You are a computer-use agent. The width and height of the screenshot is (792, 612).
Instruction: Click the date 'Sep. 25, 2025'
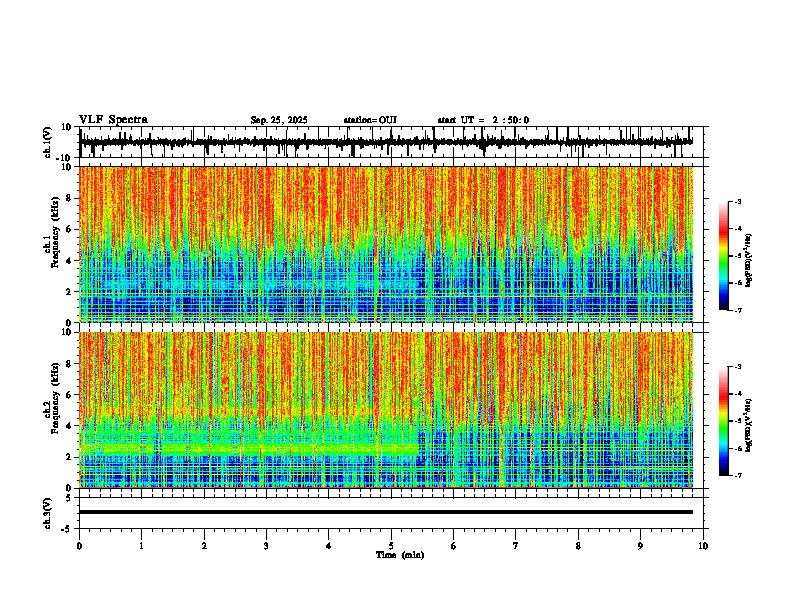pyautogui.click(x=279, y=120)
